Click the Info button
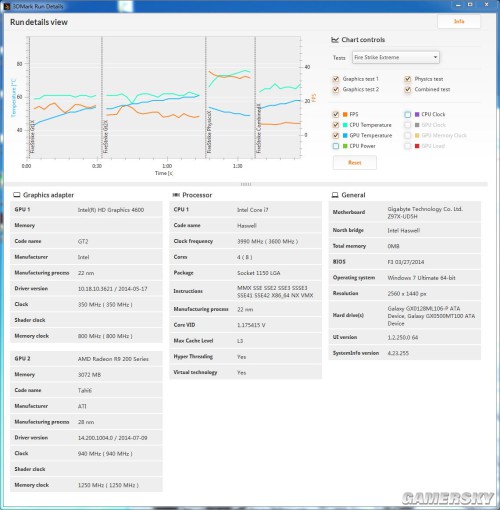The image size is (500, 510). 459,21
